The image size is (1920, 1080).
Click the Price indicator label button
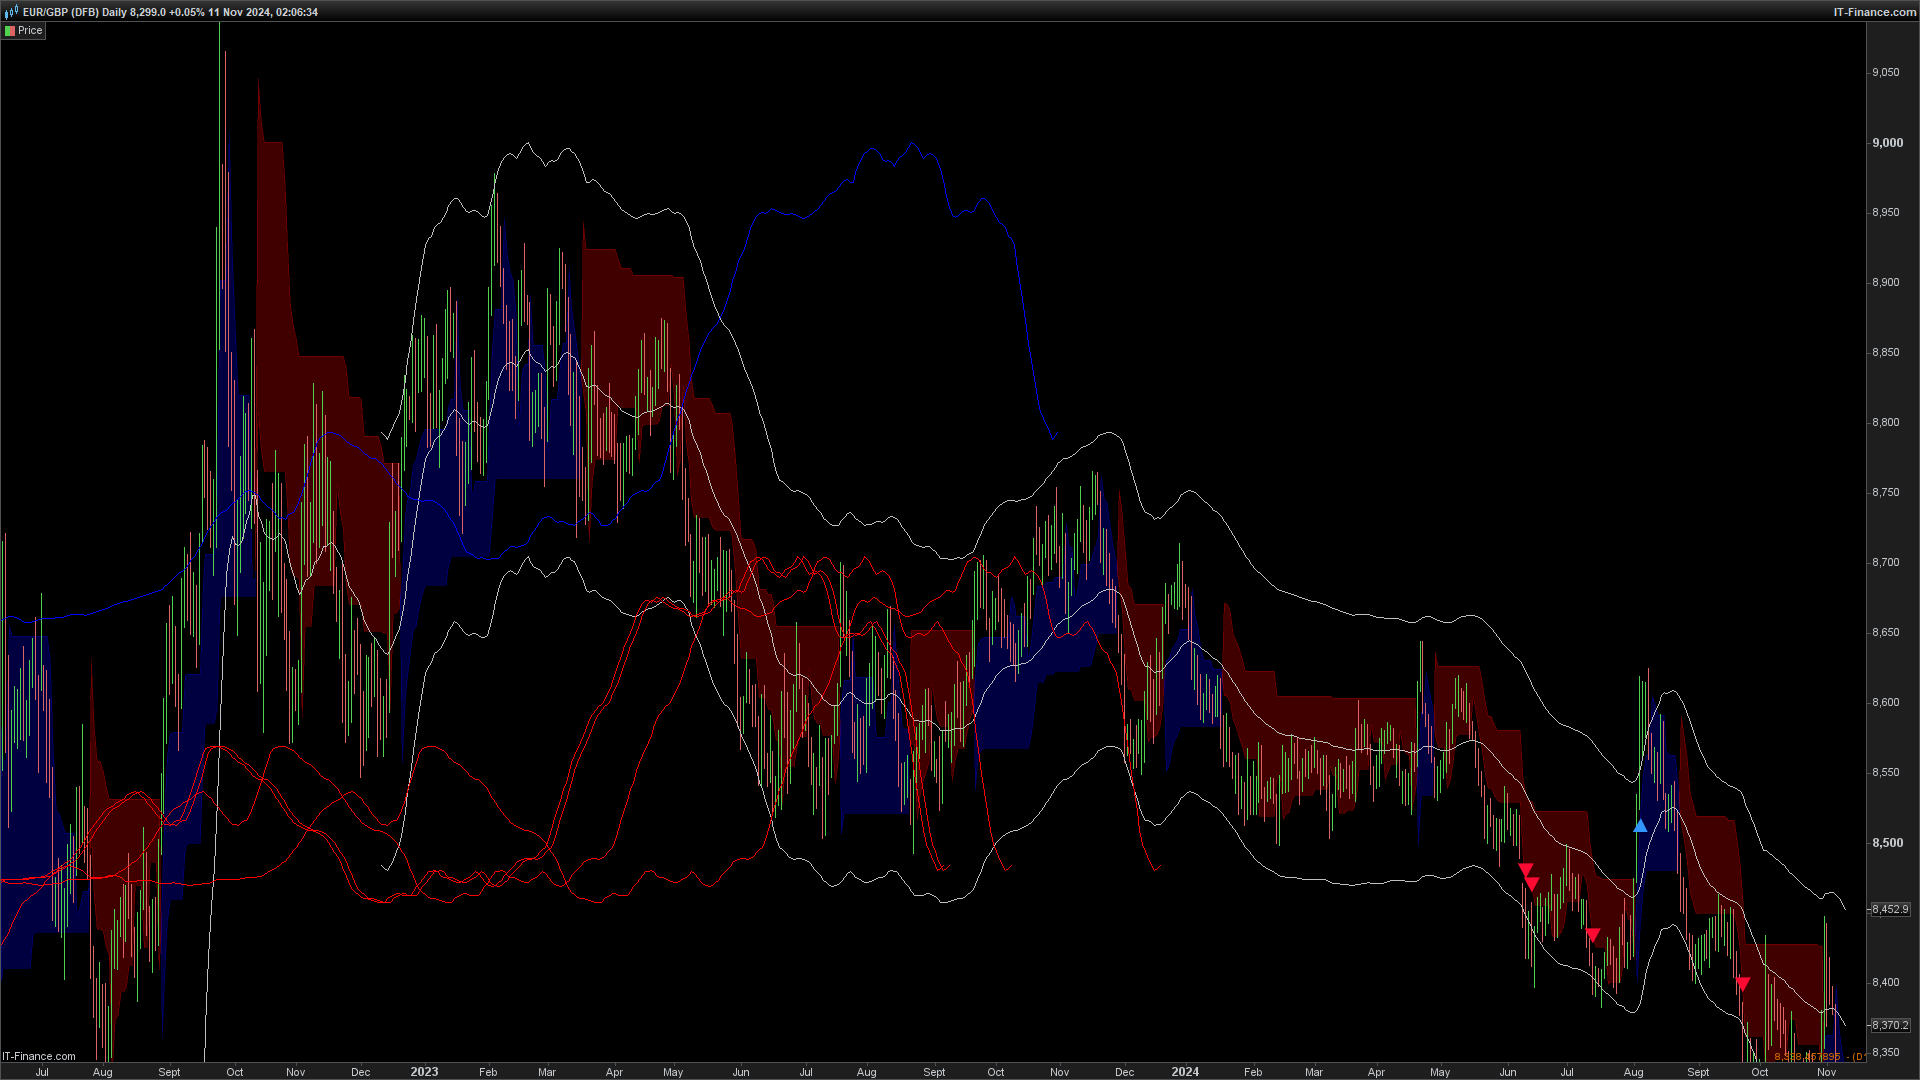tap(30, 31)
